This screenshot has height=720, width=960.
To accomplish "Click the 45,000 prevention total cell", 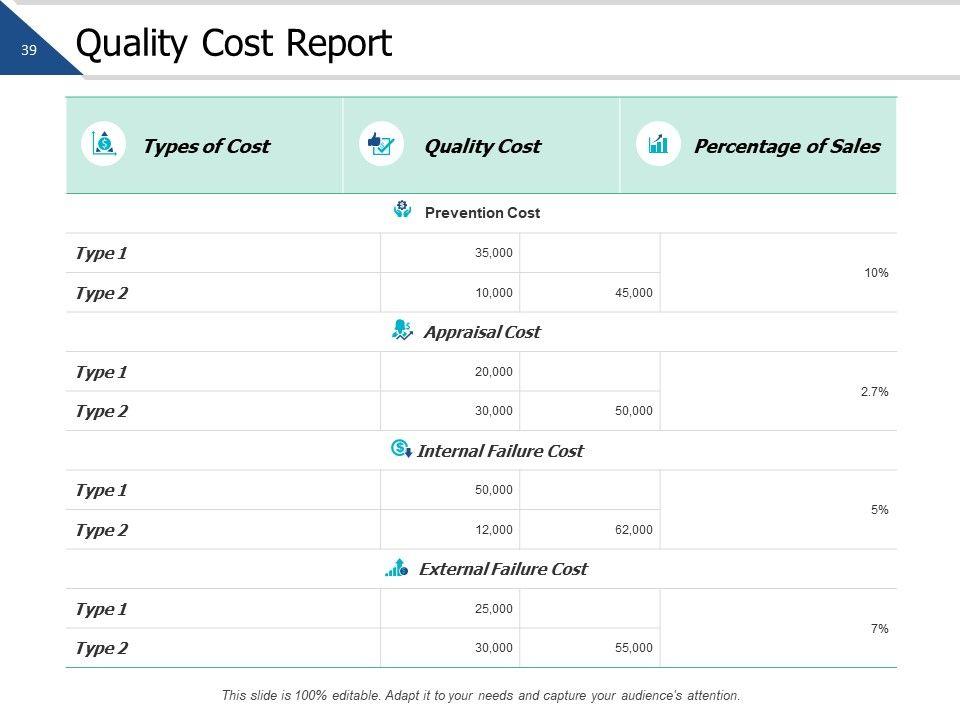I will tap(634, 293).
